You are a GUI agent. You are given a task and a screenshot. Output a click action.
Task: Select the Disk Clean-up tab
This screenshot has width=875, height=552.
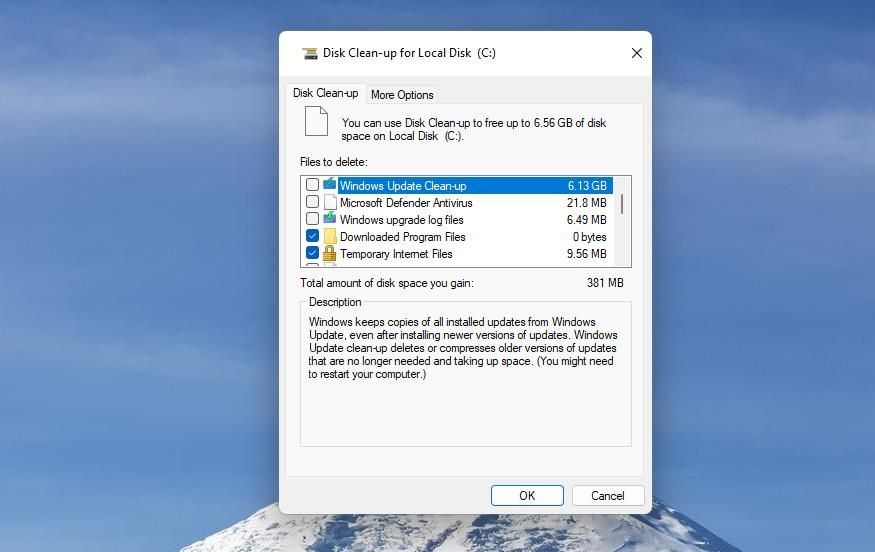coord(325,93)
